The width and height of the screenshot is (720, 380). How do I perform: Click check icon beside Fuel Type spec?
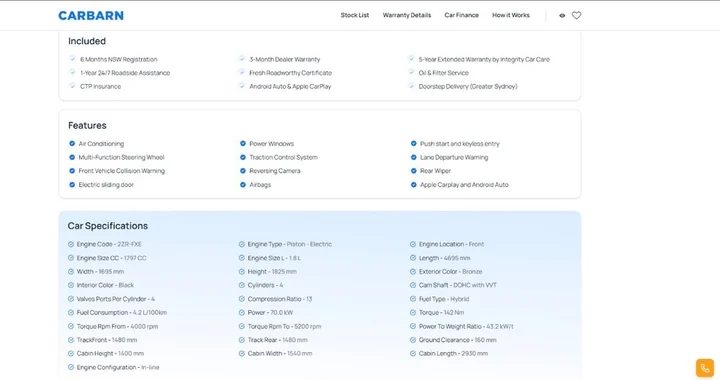413,299
